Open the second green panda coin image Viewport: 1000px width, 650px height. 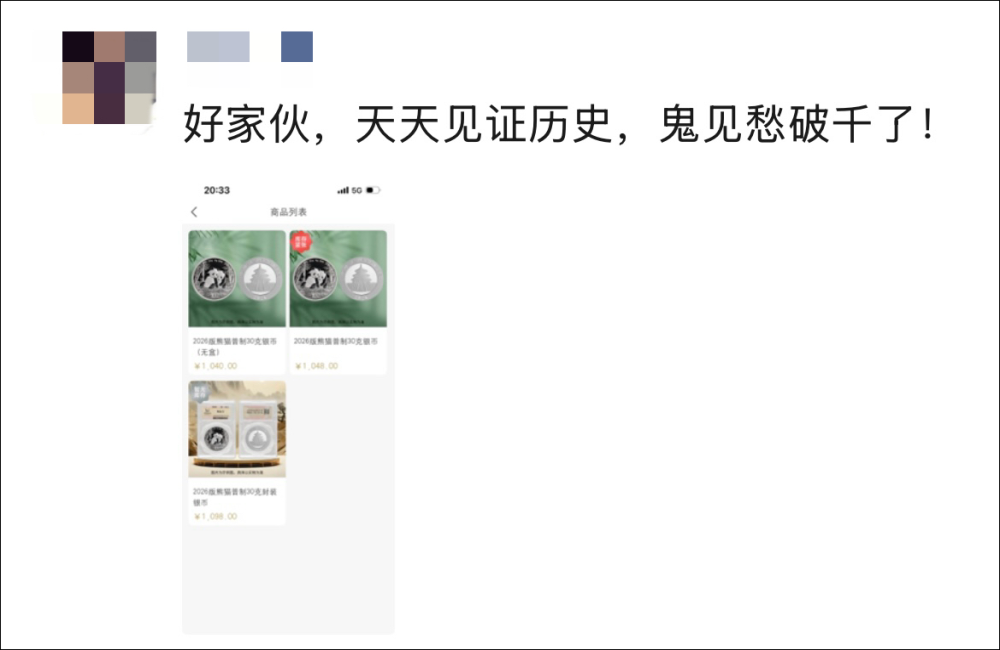click(338, 279)
